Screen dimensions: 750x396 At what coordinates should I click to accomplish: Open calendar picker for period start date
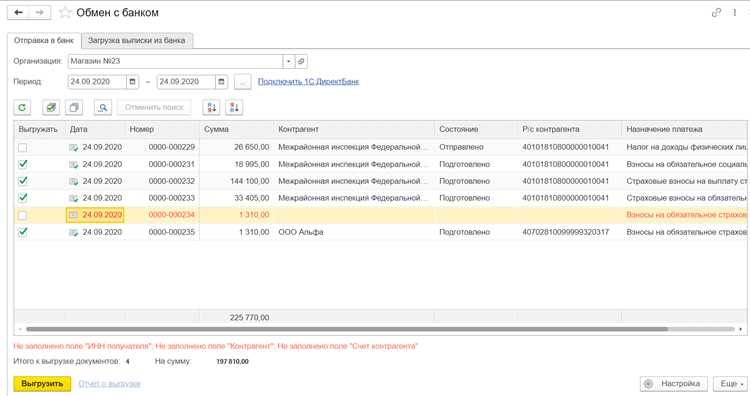tap(132, 82)
